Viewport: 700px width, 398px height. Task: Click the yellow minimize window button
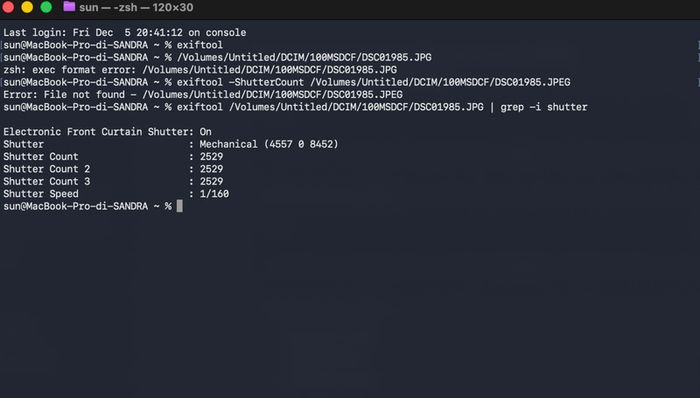[27, 7]
